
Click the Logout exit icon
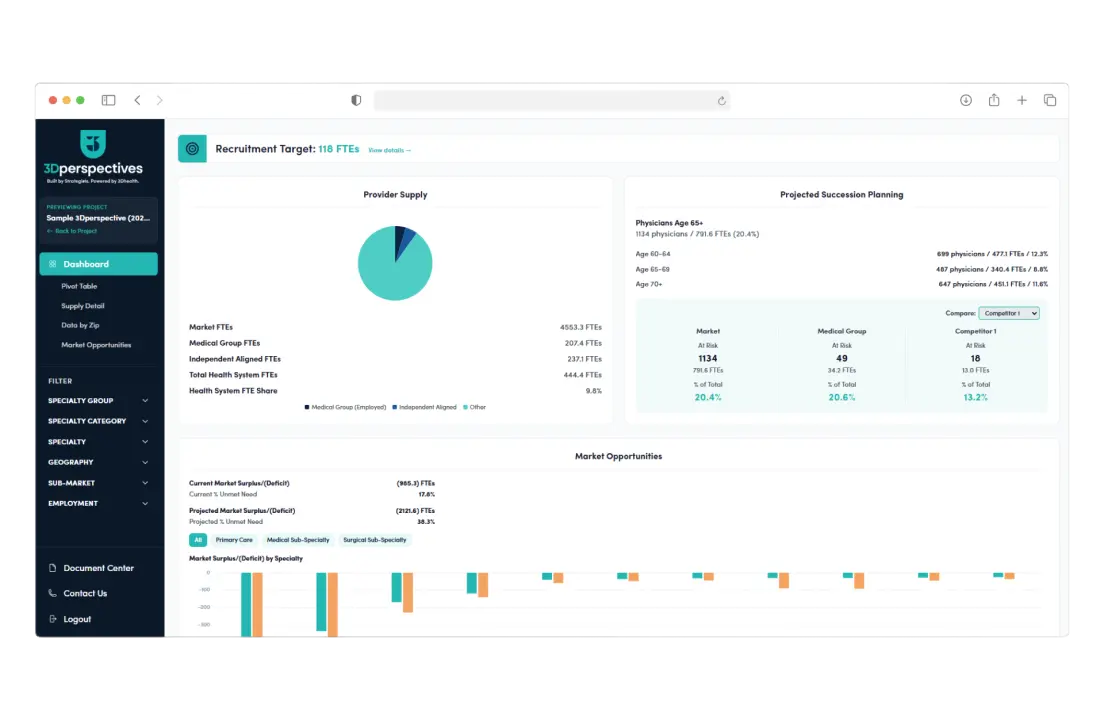click(x=53, y=619)
